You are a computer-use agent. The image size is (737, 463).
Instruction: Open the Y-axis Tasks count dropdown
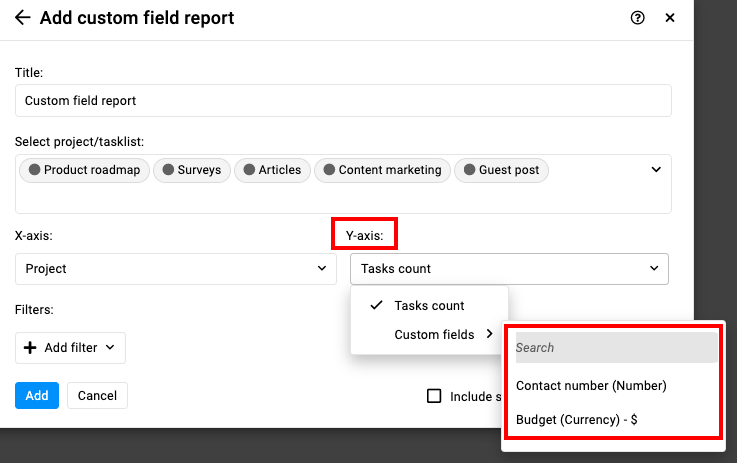(x=510, y=269)
